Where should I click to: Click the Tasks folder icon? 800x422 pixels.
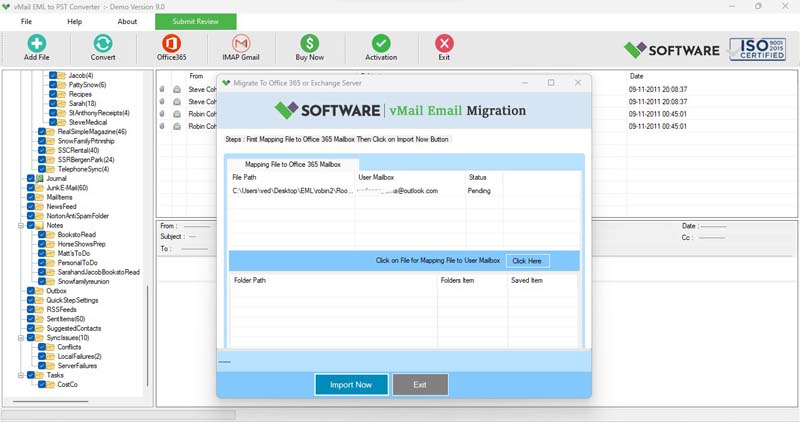[40, 375]
